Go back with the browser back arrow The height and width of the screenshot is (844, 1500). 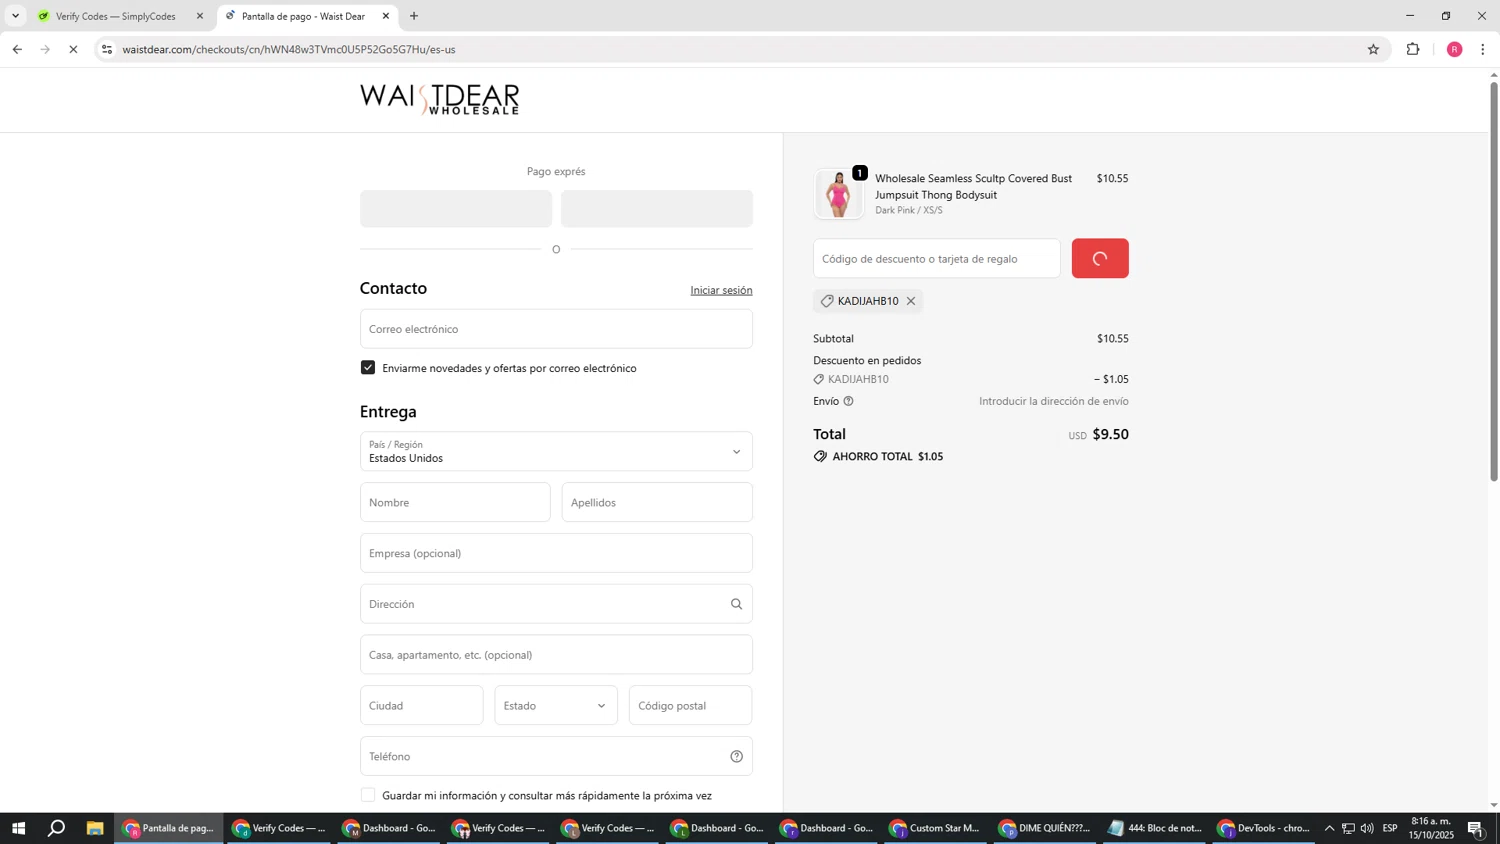pyautogui.click(x=17, y=49)
